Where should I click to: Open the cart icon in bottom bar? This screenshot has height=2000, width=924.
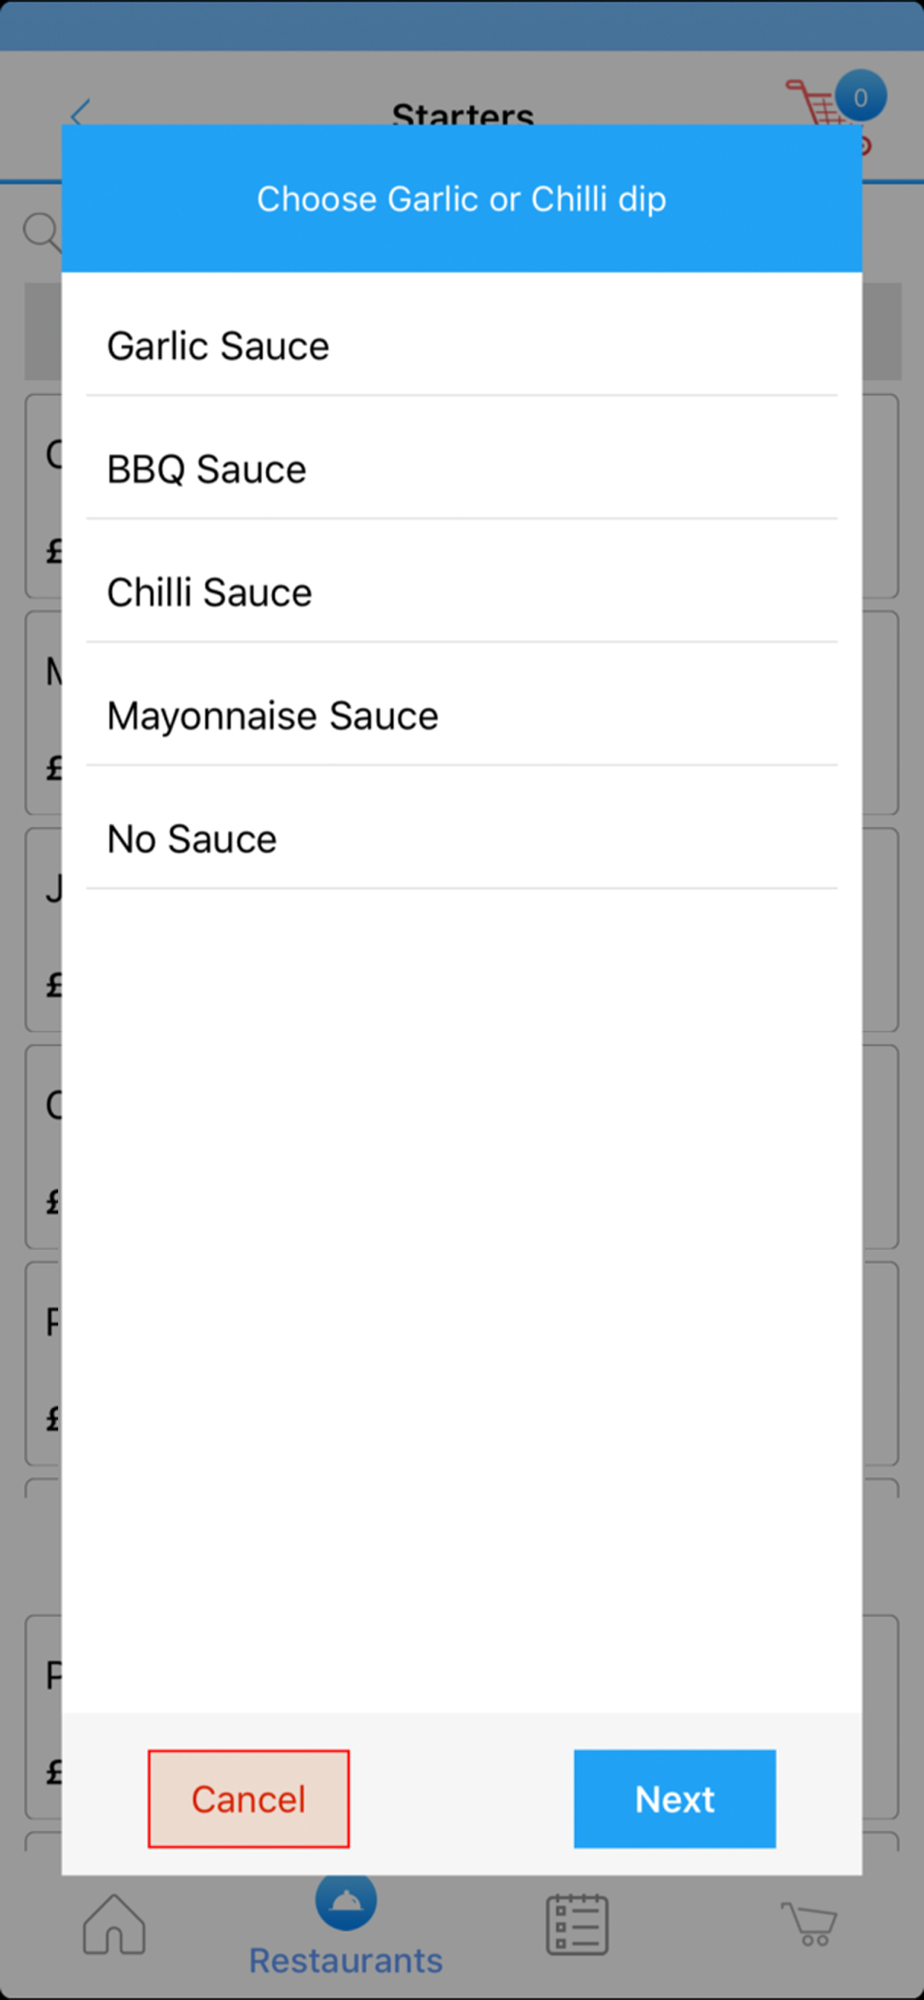tap(809, 1924)
